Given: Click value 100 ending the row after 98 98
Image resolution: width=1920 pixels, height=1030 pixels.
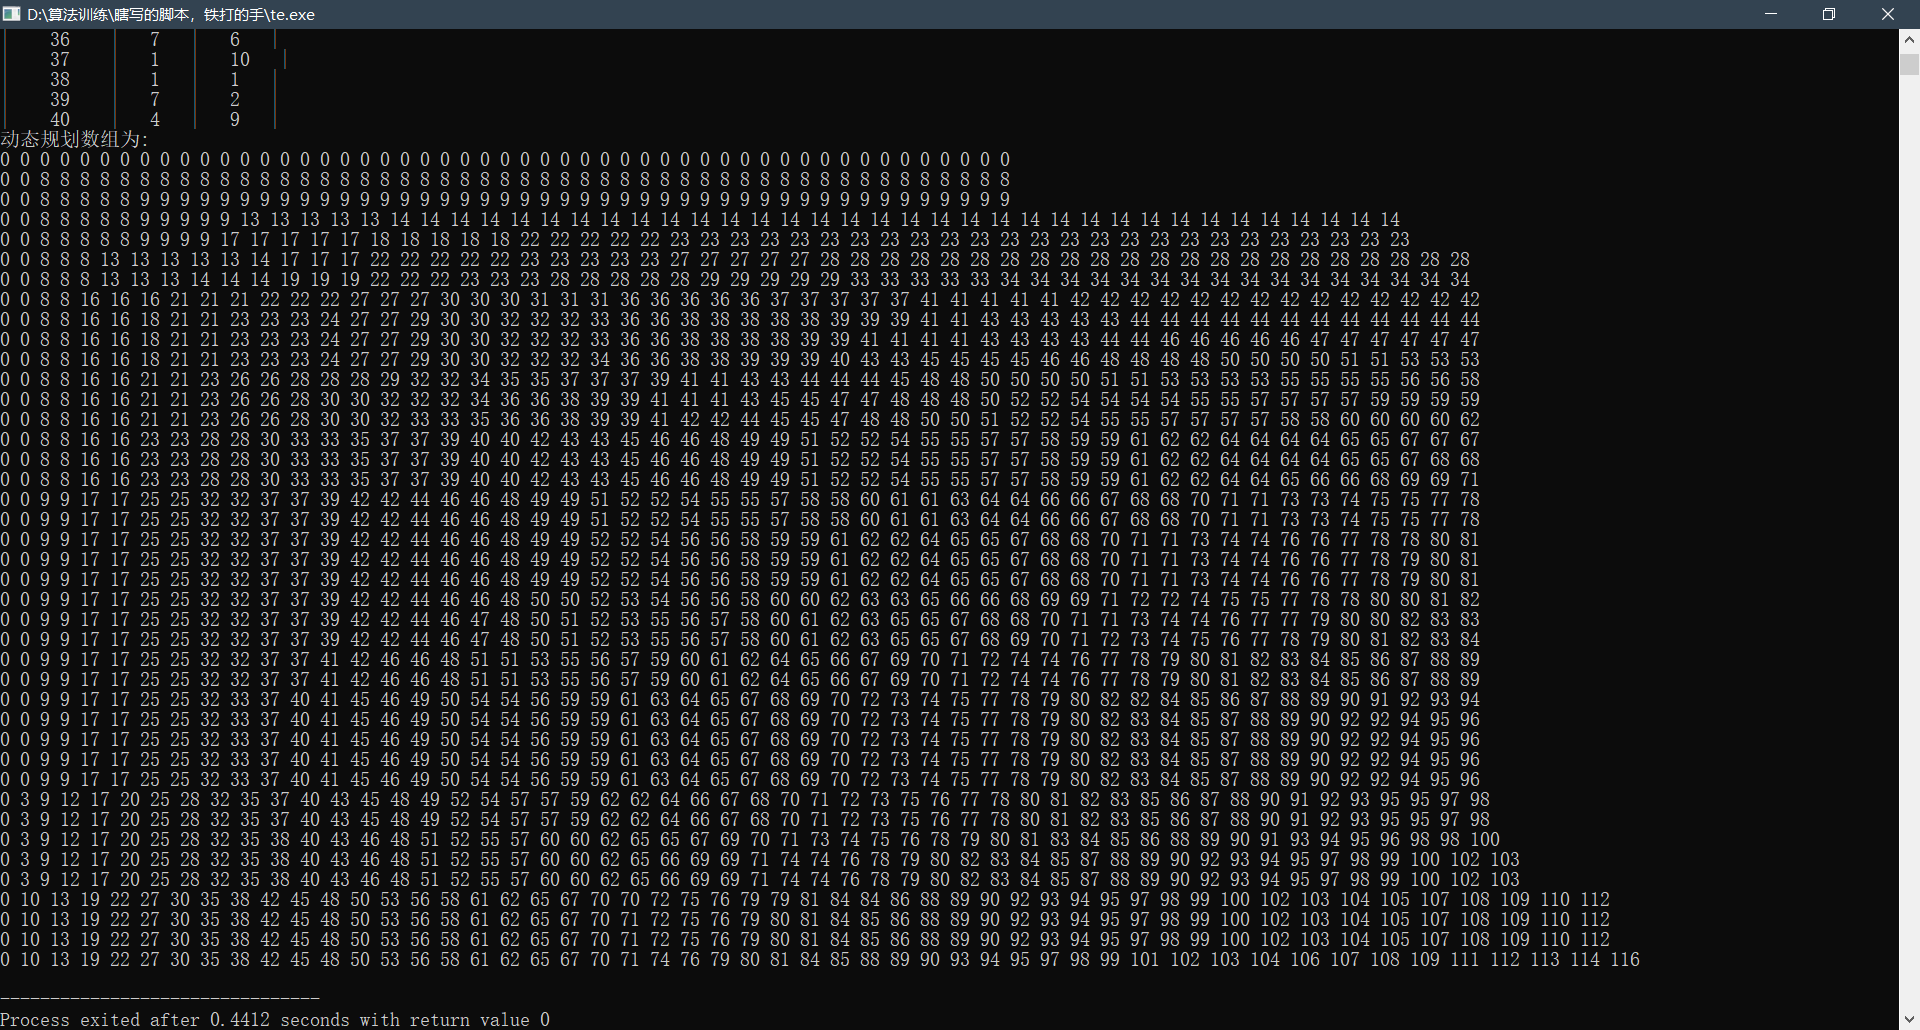Looking at the screenshot, I should pos(1484,839).
